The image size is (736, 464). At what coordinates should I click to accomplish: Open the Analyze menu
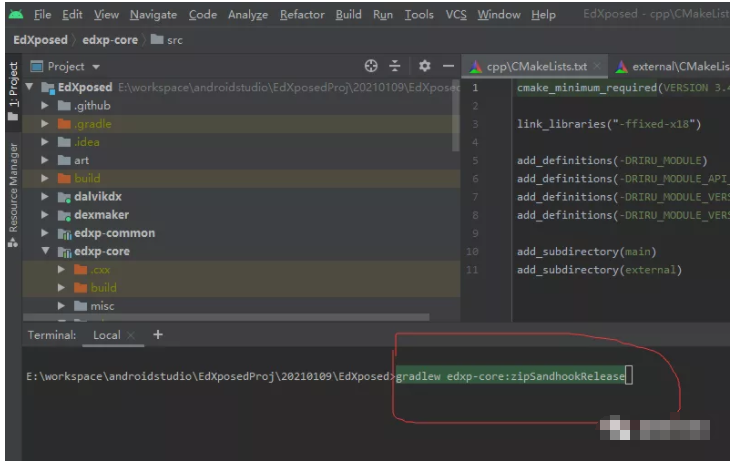[248, 15]
